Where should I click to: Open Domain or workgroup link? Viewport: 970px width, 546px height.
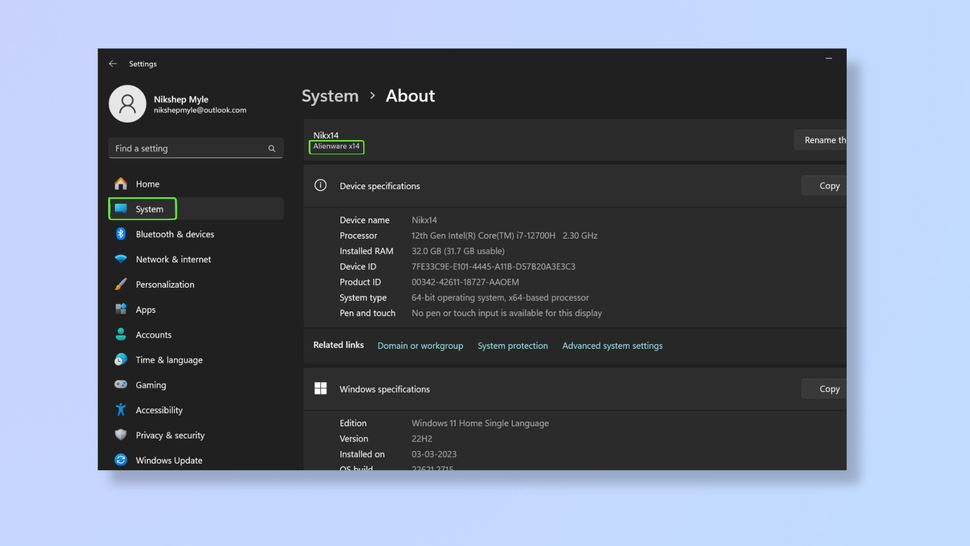coord(420,346)
